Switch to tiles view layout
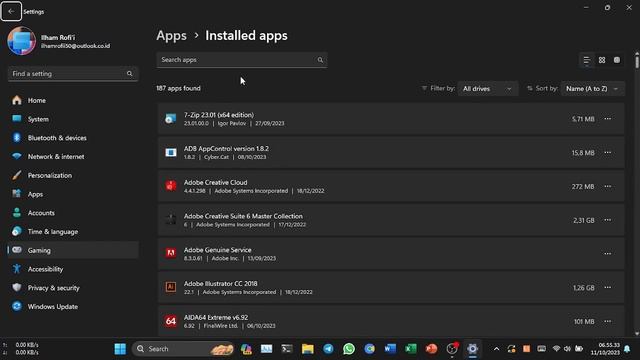 (x=617, y=60)
